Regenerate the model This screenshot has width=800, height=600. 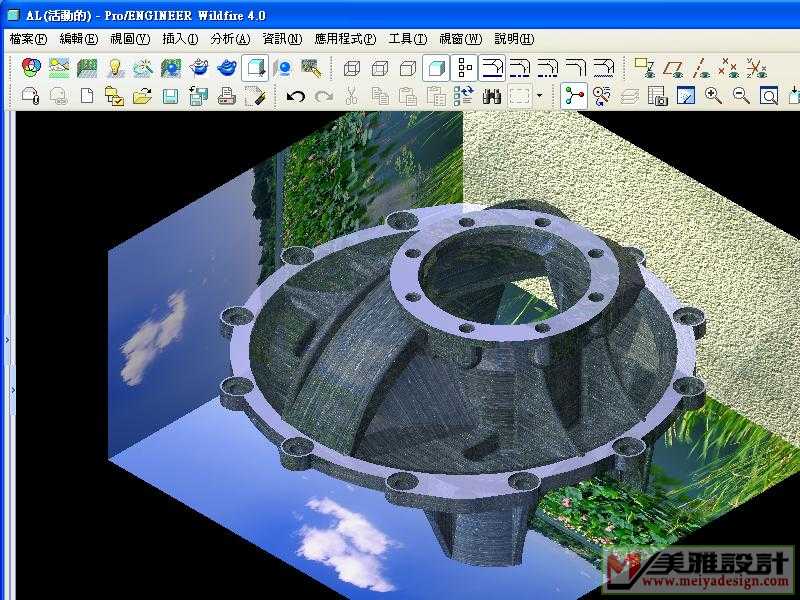pyautogui.click(x=464, y=96)
